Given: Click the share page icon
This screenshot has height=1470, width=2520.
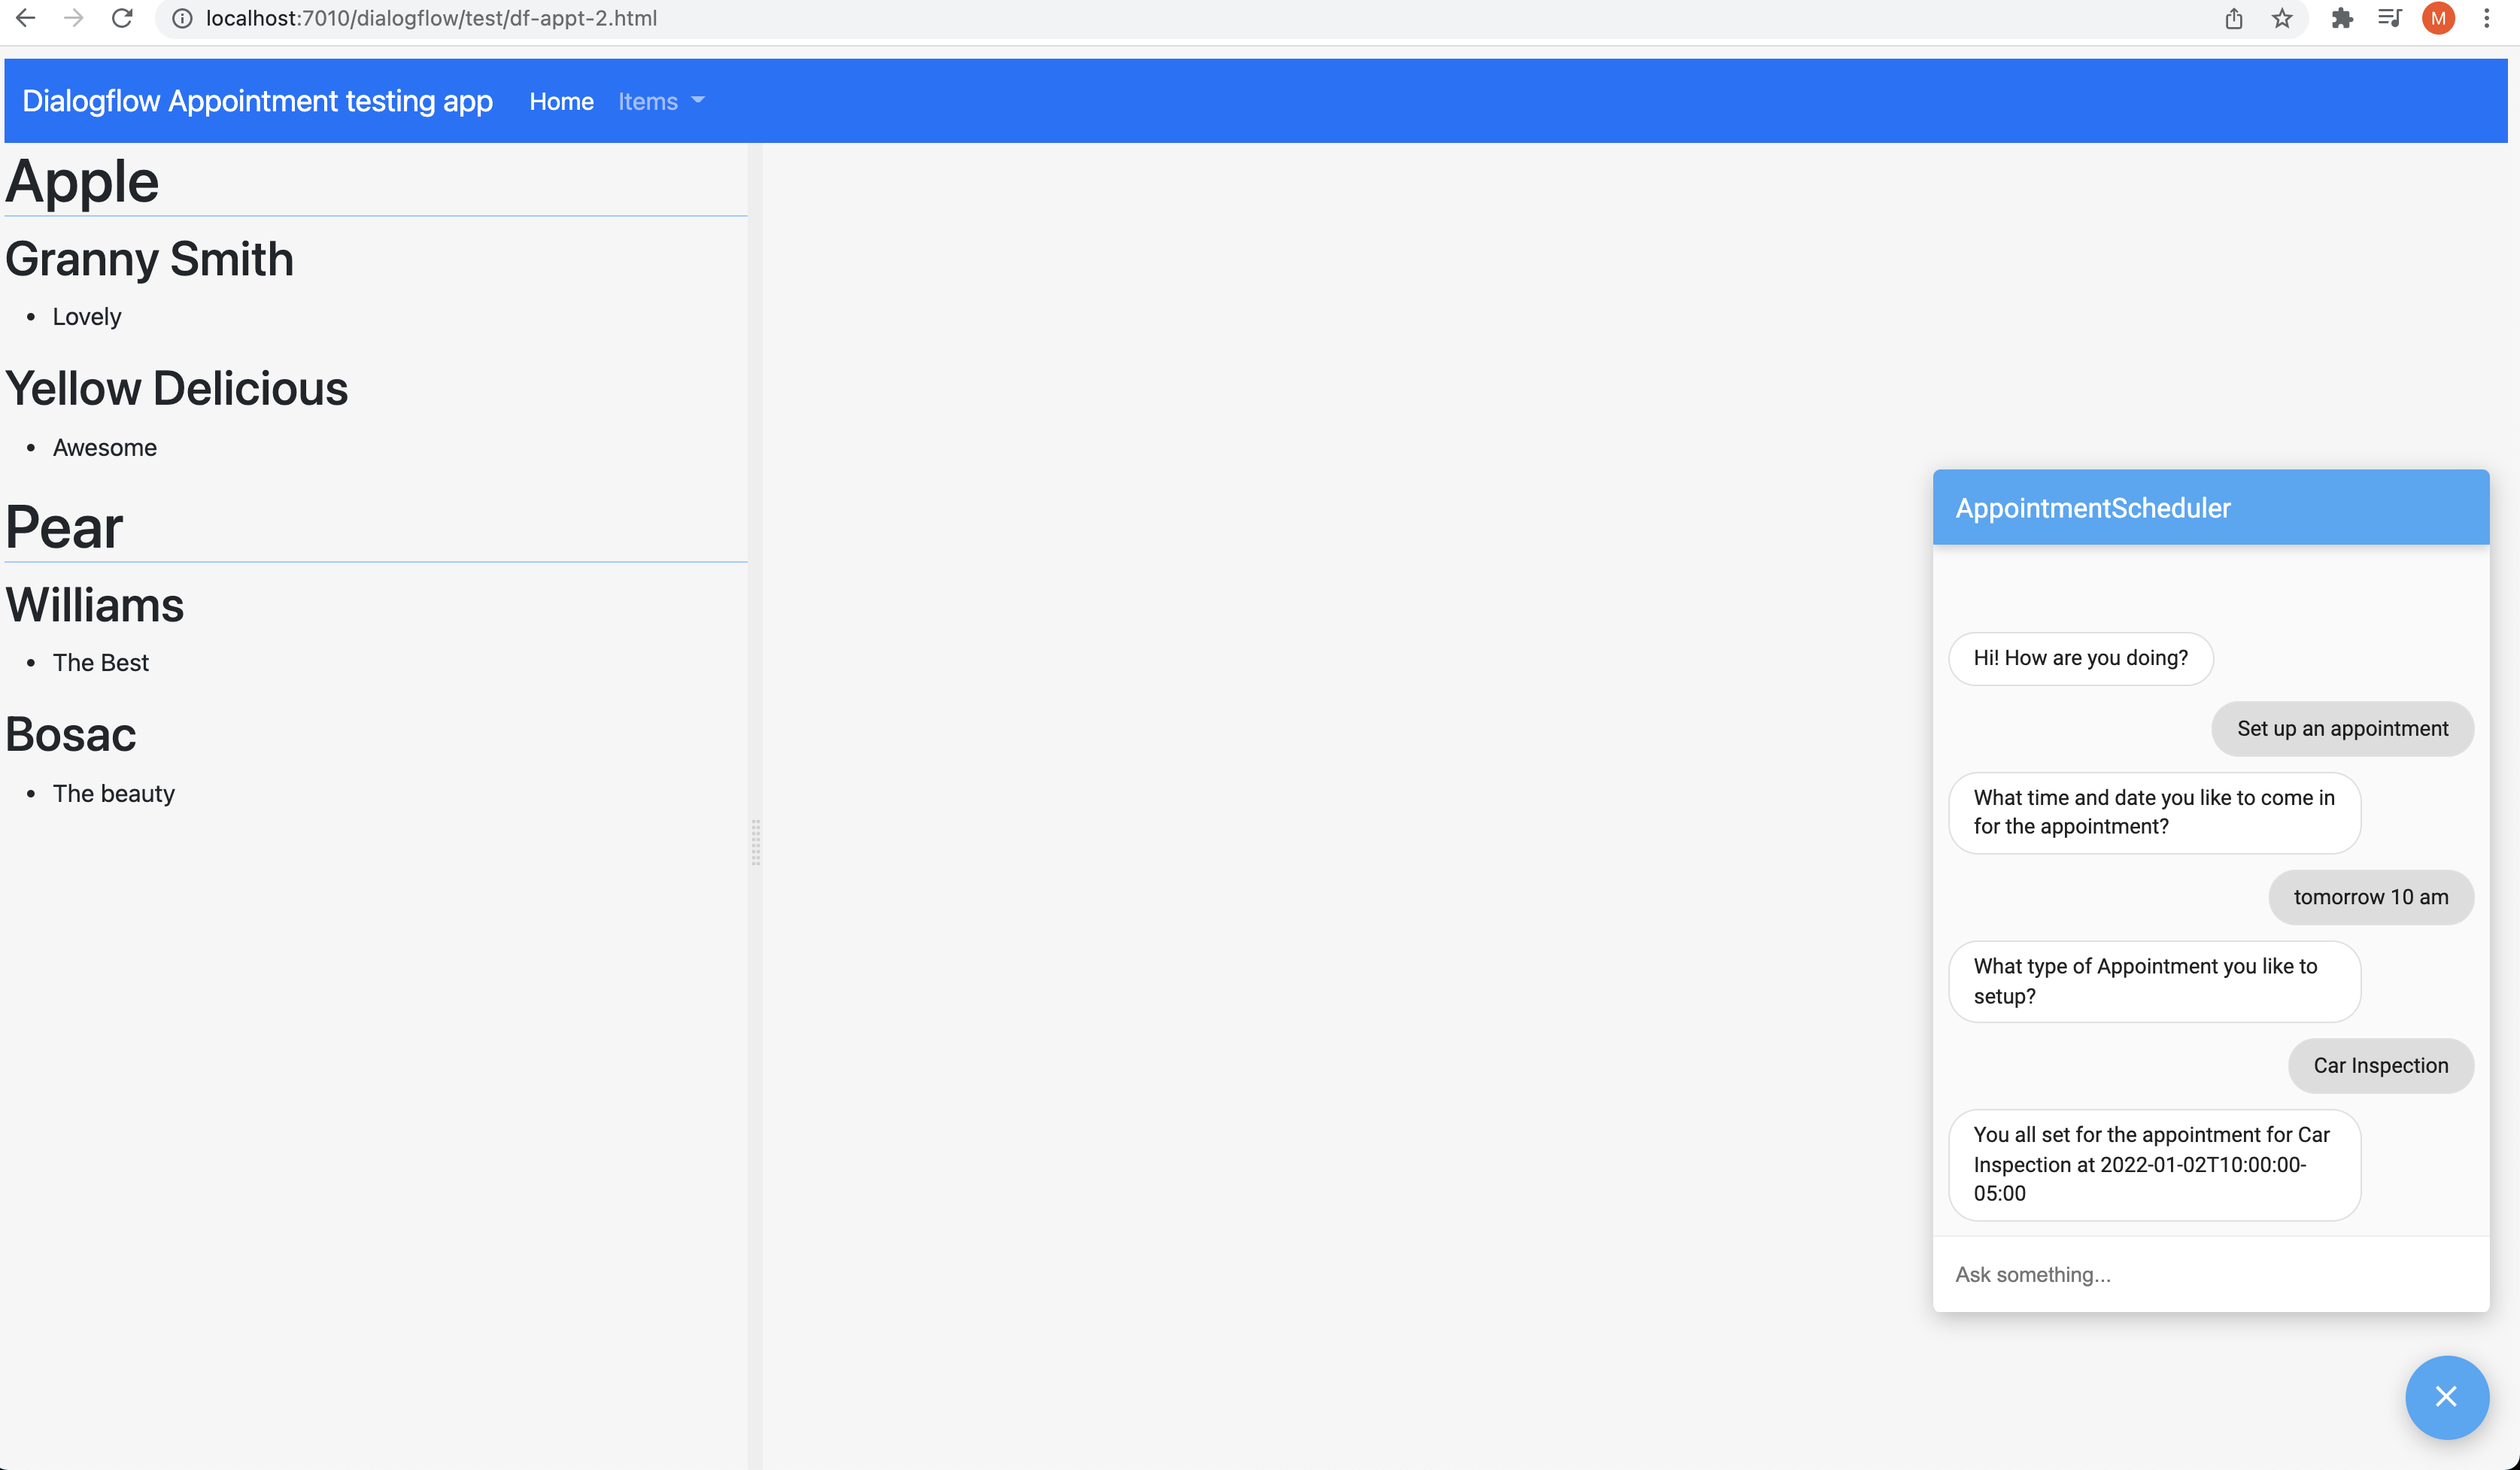Looking at the screenshot, I should pos(2234,18).
